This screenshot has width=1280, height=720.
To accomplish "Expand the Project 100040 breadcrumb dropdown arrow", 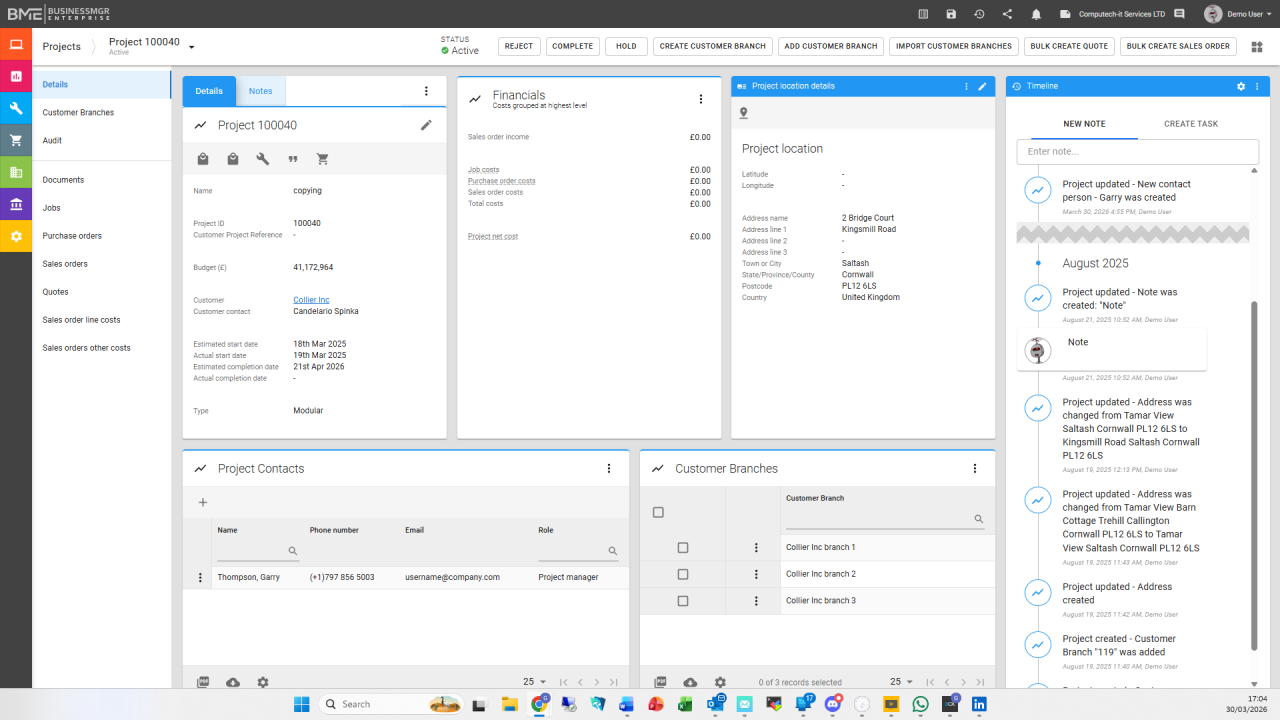I will tap(192, 47).
